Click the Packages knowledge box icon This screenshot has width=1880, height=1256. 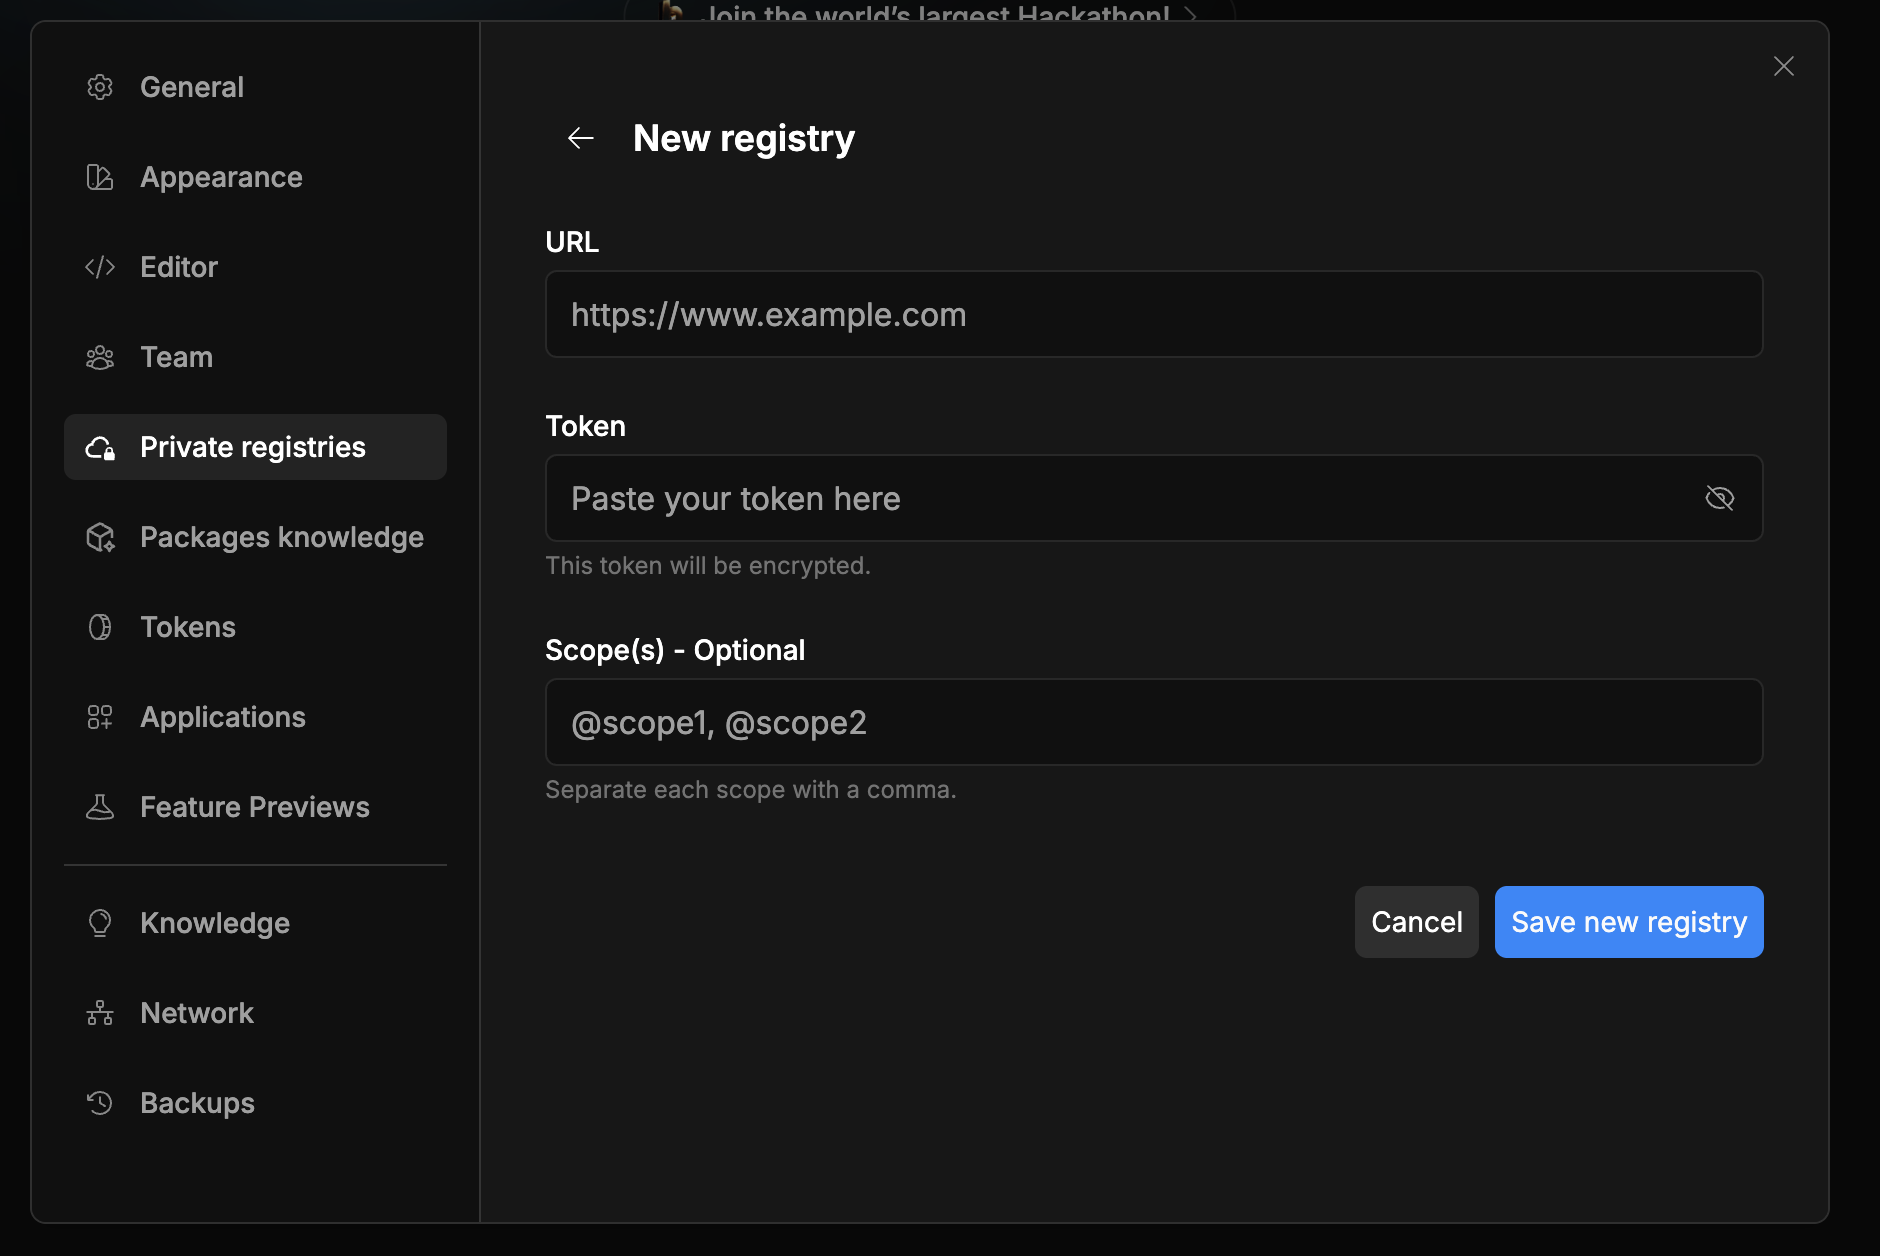pos(101,537)
